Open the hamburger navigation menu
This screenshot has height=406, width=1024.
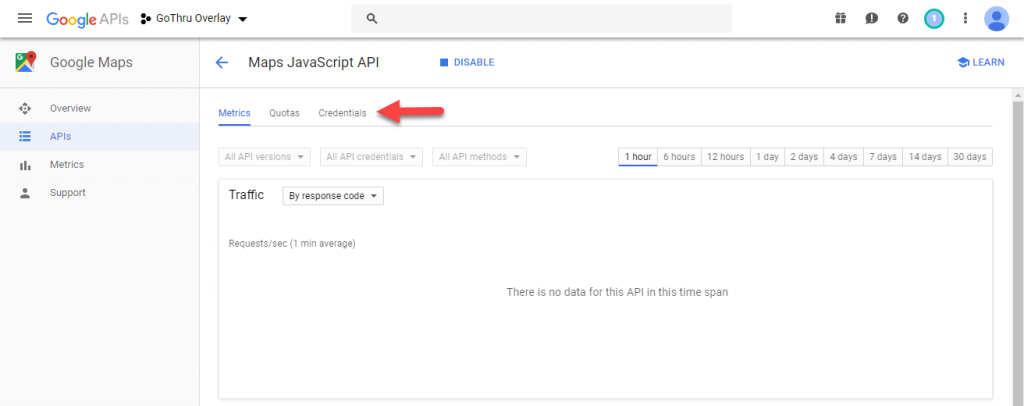click(25, 18)
